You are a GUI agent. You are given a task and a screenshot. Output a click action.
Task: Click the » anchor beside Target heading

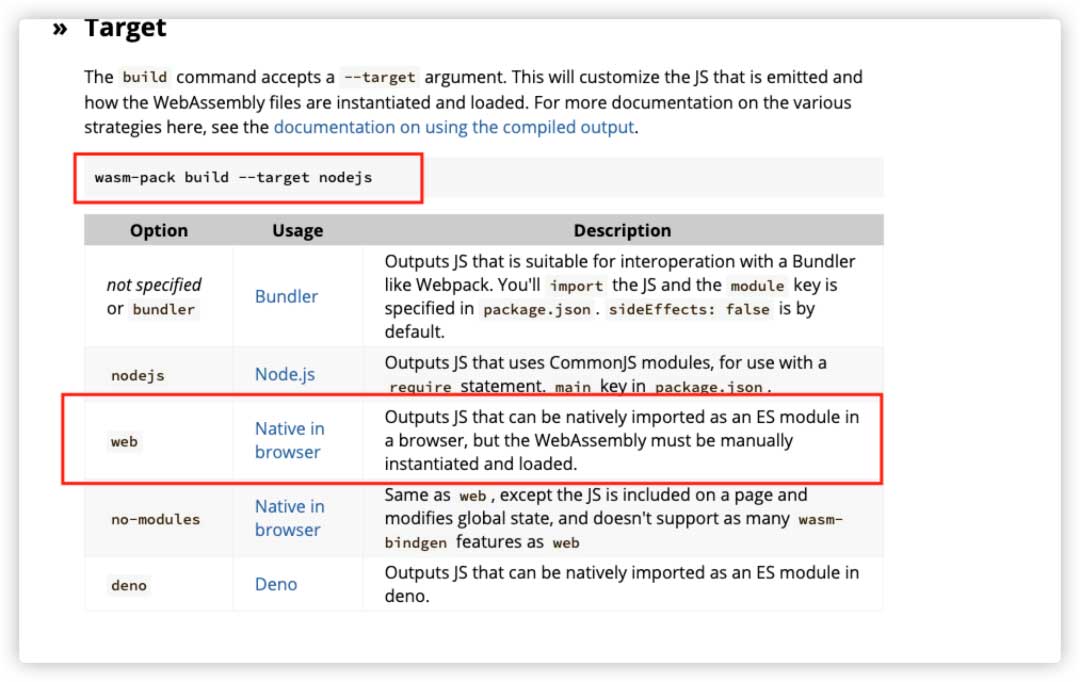tap(60, 28)
